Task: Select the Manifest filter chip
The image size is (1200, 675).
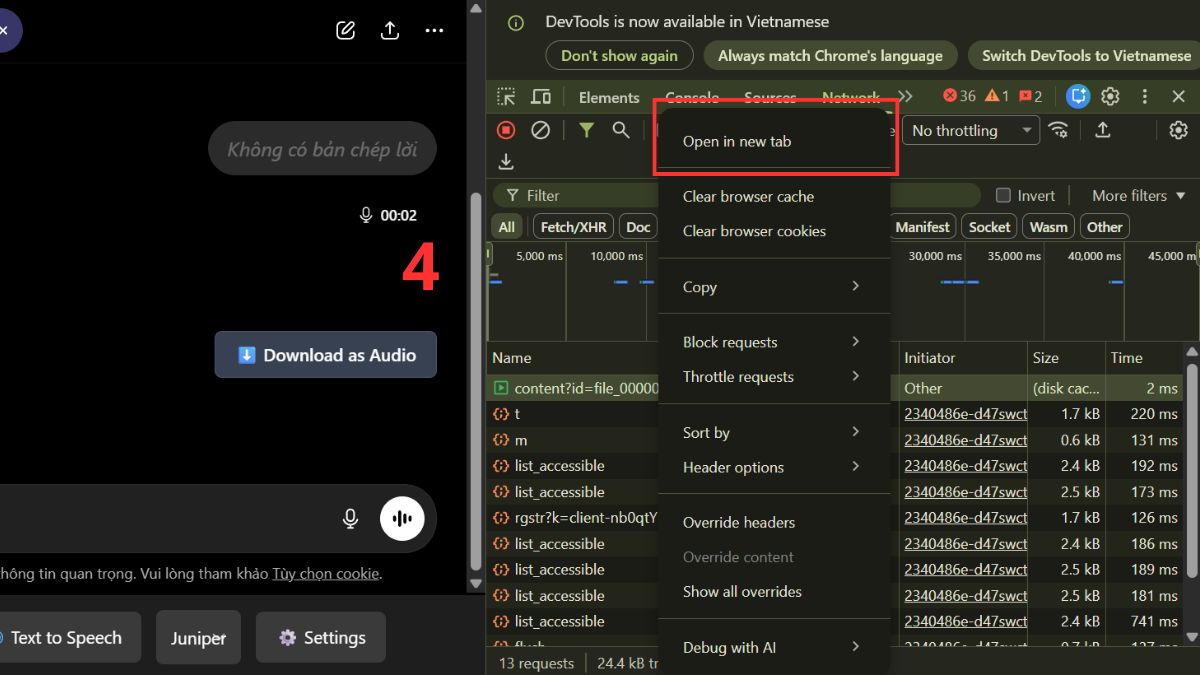Action: click(x=922, y=227)
